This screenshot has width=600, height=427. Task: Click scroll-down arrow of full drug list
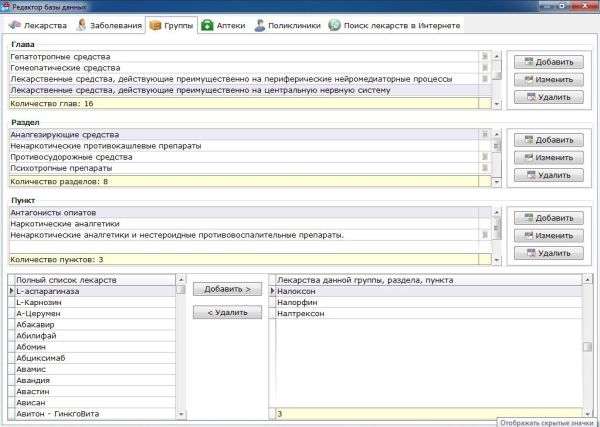pyautogui.click(x=181, y=414)
